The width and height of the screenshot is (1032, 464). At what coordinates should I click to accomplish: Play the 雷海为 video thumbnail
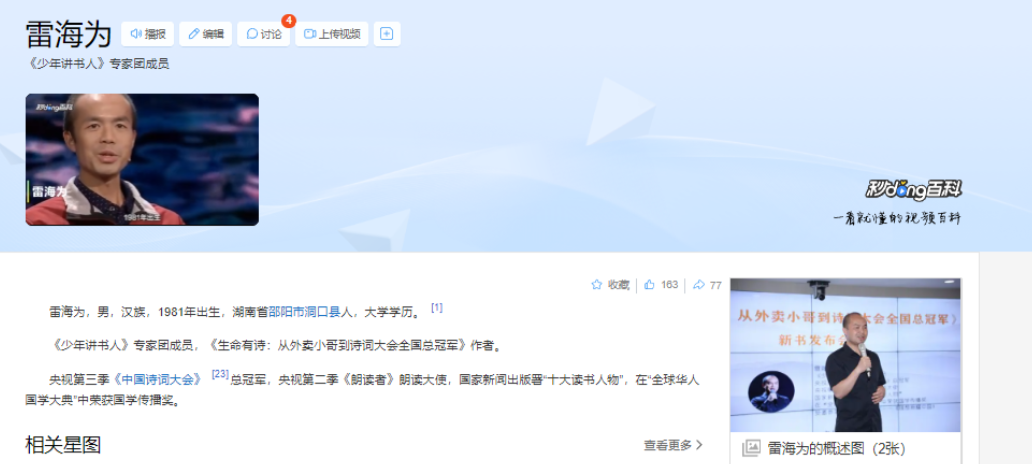click(142, 159)
